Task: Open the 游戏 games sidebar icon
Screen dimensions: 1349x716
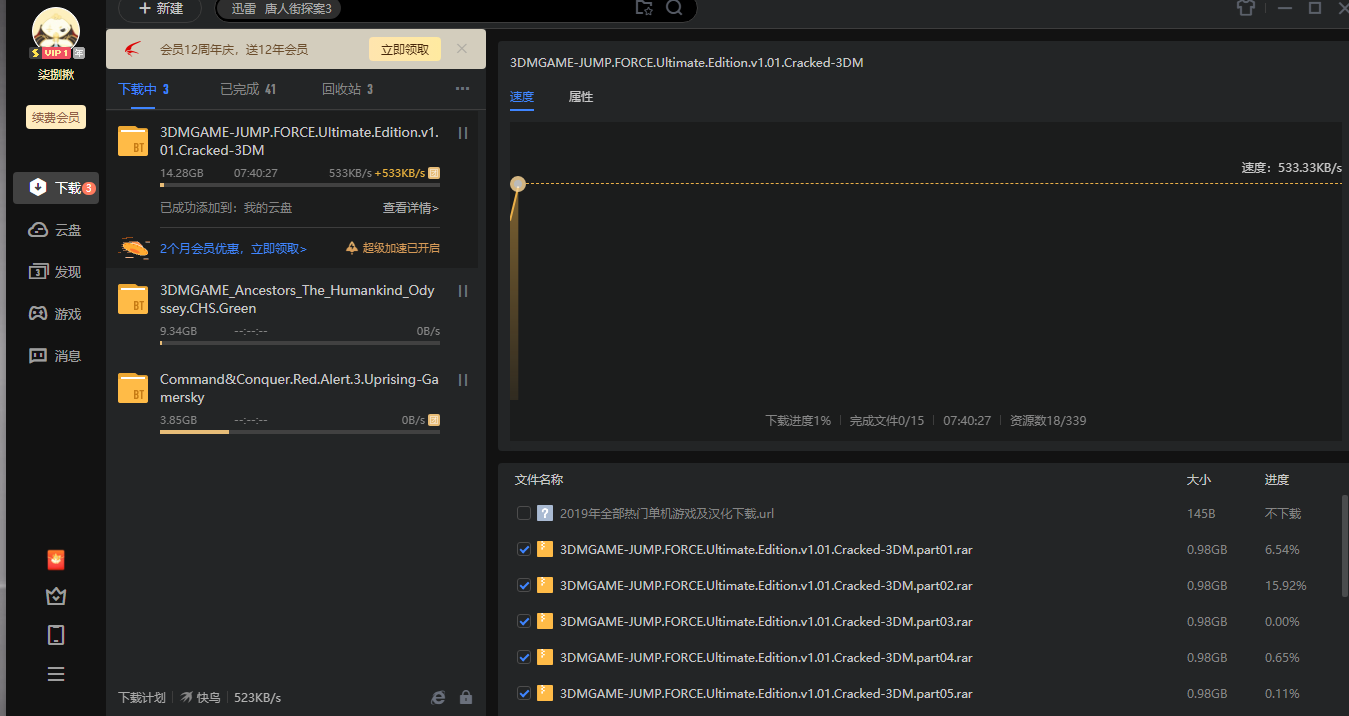Action: (55, 314)
